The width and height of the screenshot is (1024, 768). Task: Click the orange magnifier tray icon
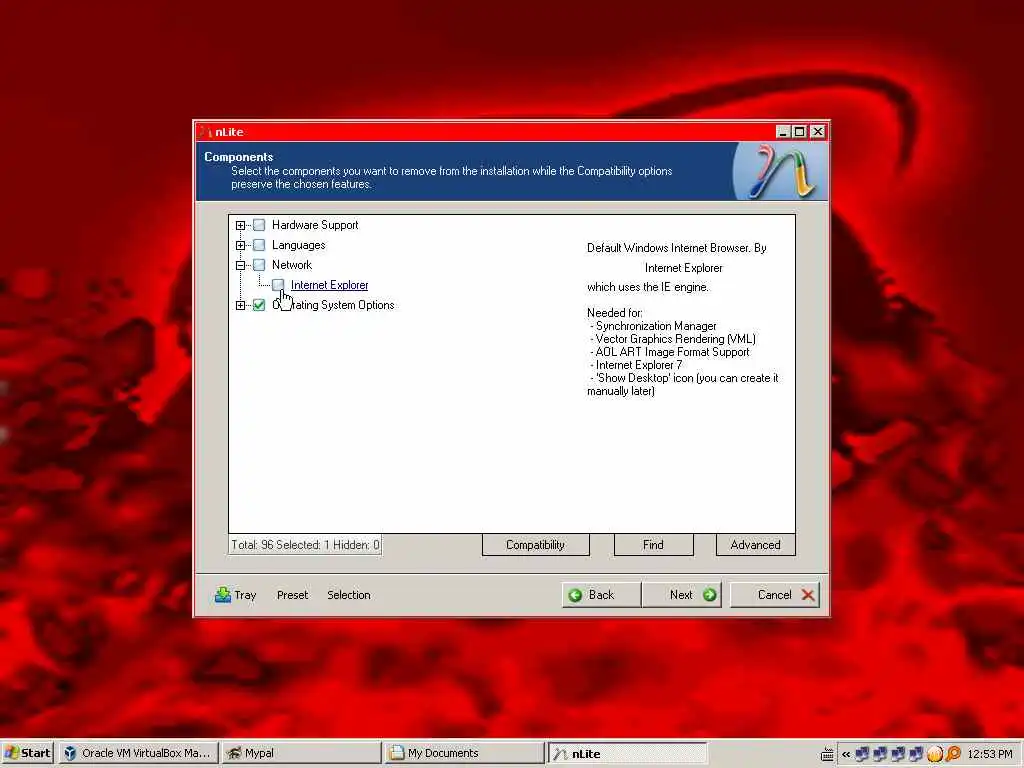(x=953, y=754)
